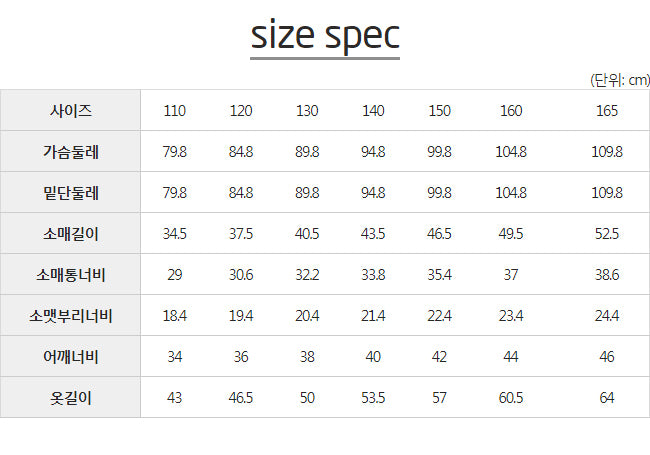Select 소매길이 value 40.5
Viewport: 650px width, 455px height.
307,234
